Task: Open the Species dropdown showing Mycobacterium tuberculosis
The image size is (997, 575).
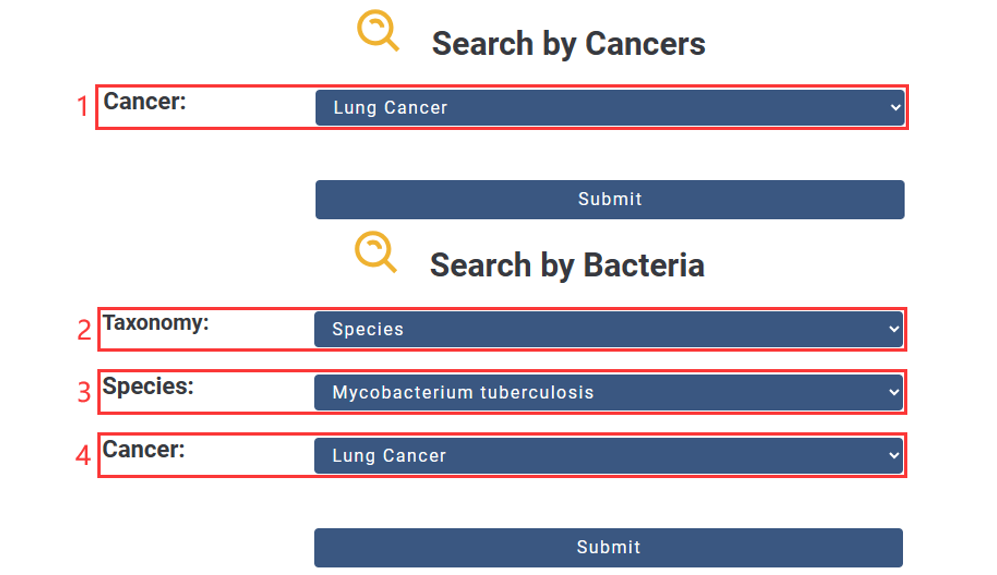Action: [608, 392]
